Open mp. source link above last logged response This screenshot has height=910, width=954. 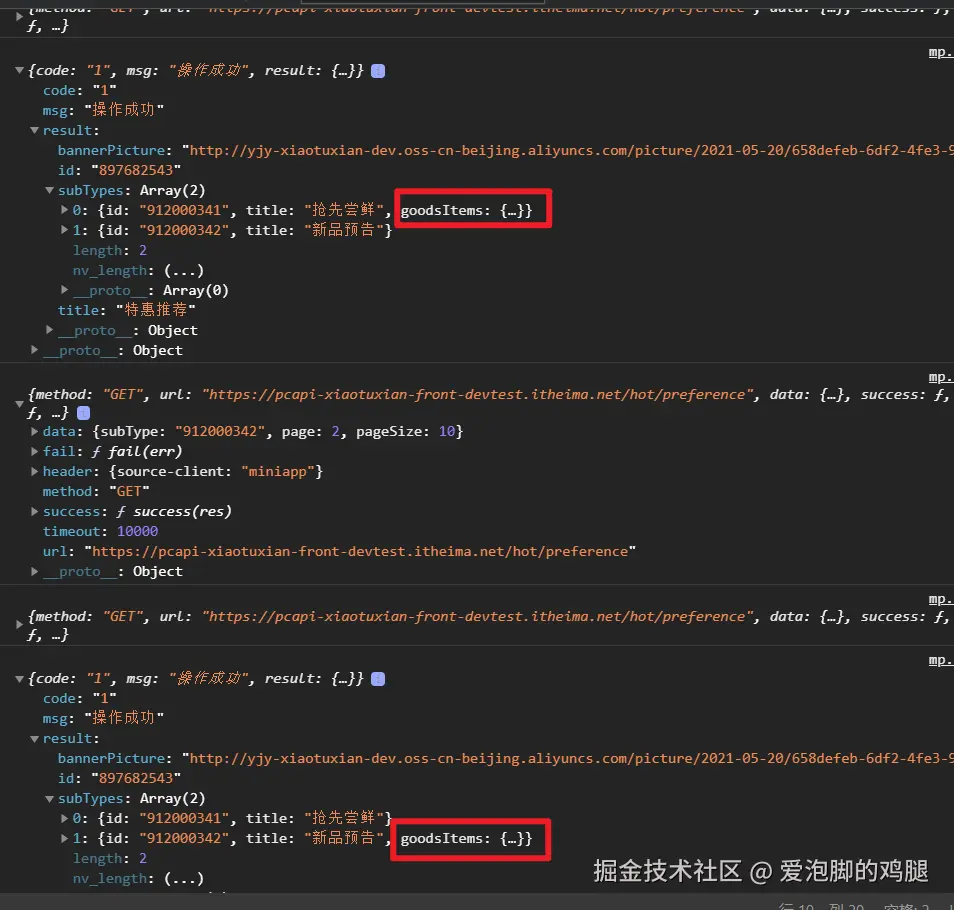(x=941, y=661)
